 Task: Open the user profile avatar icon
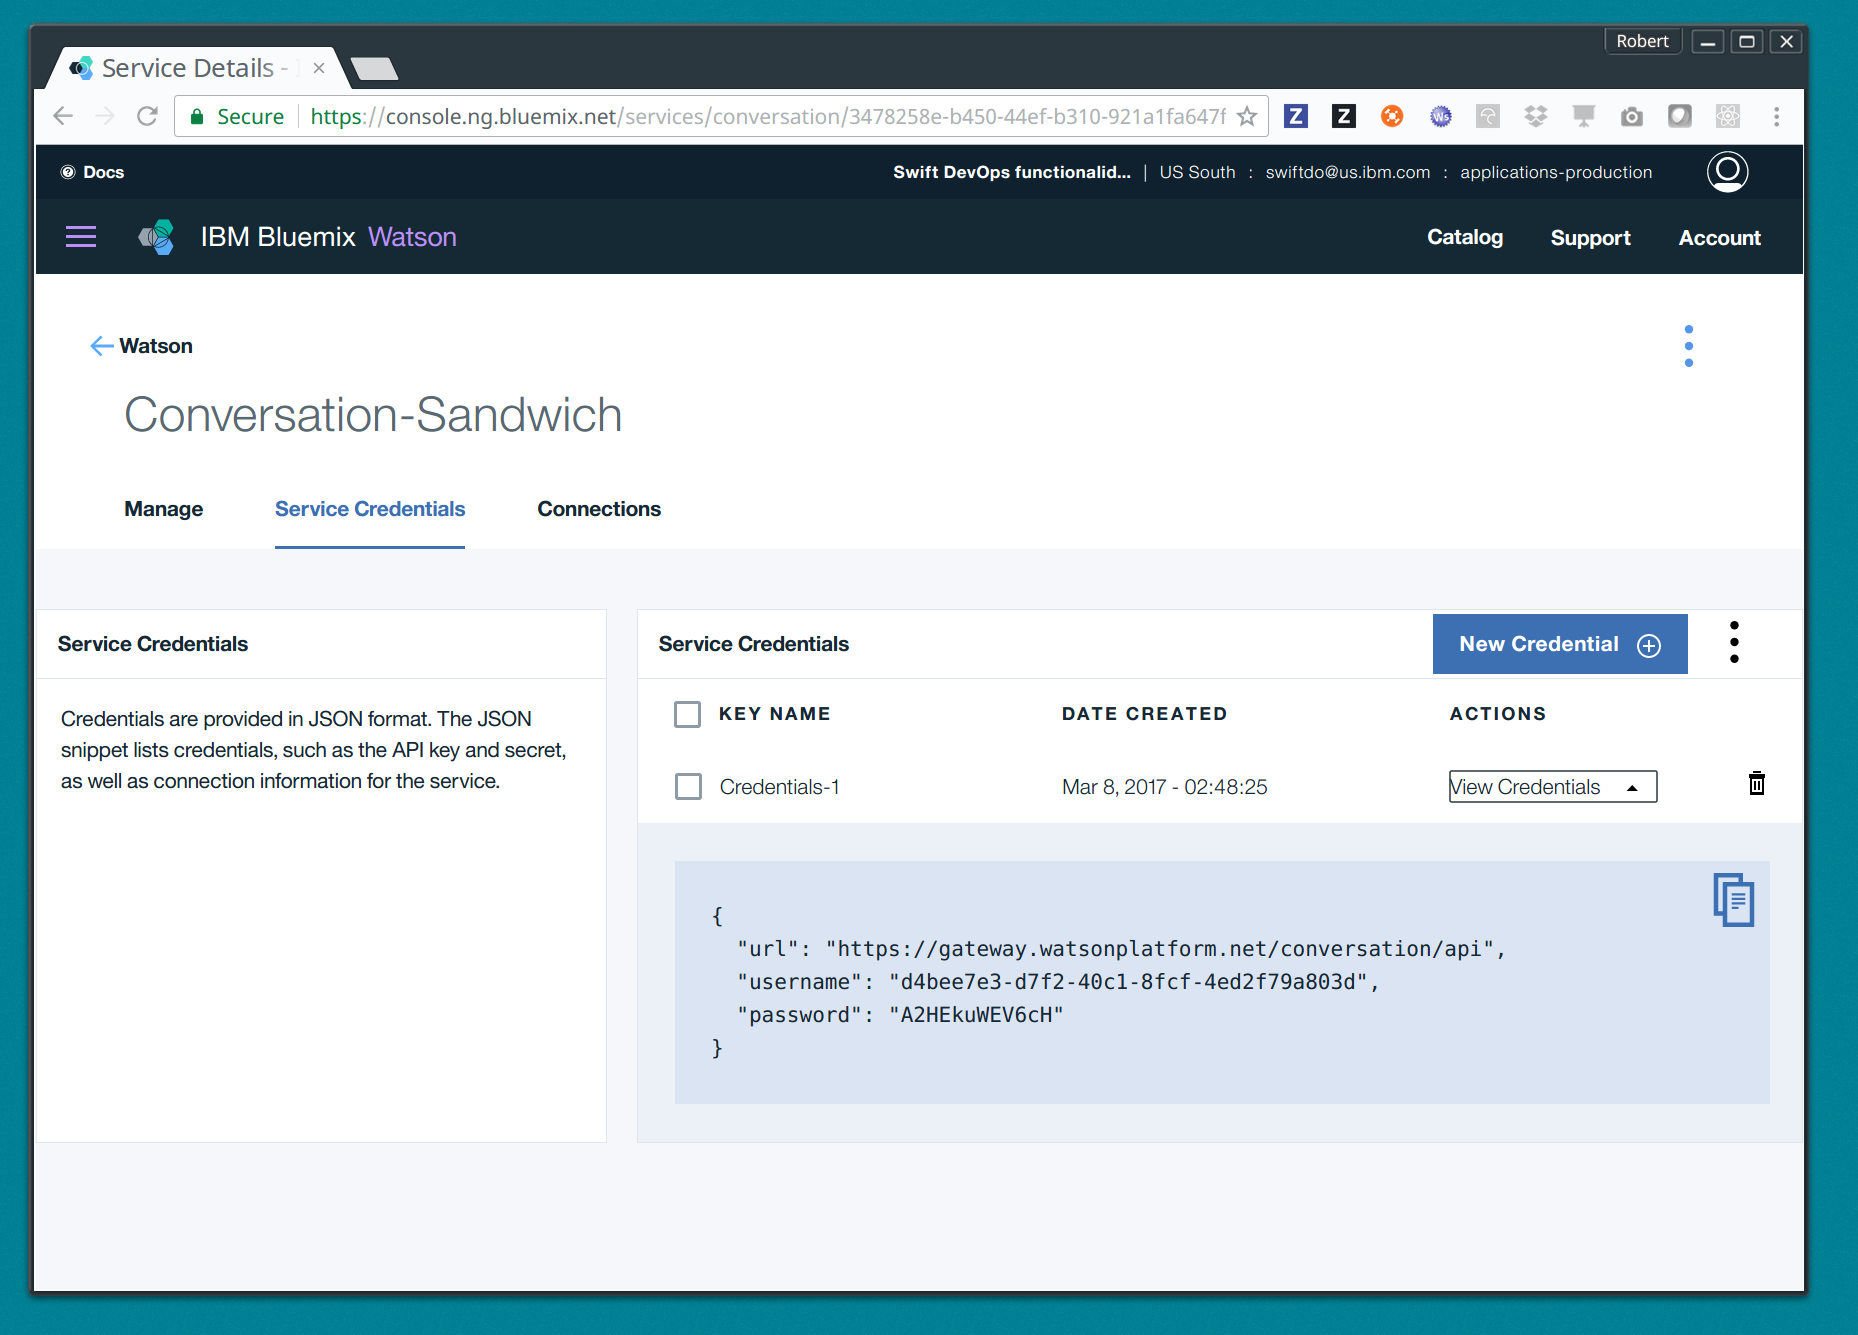click(x=1727, y=172)
